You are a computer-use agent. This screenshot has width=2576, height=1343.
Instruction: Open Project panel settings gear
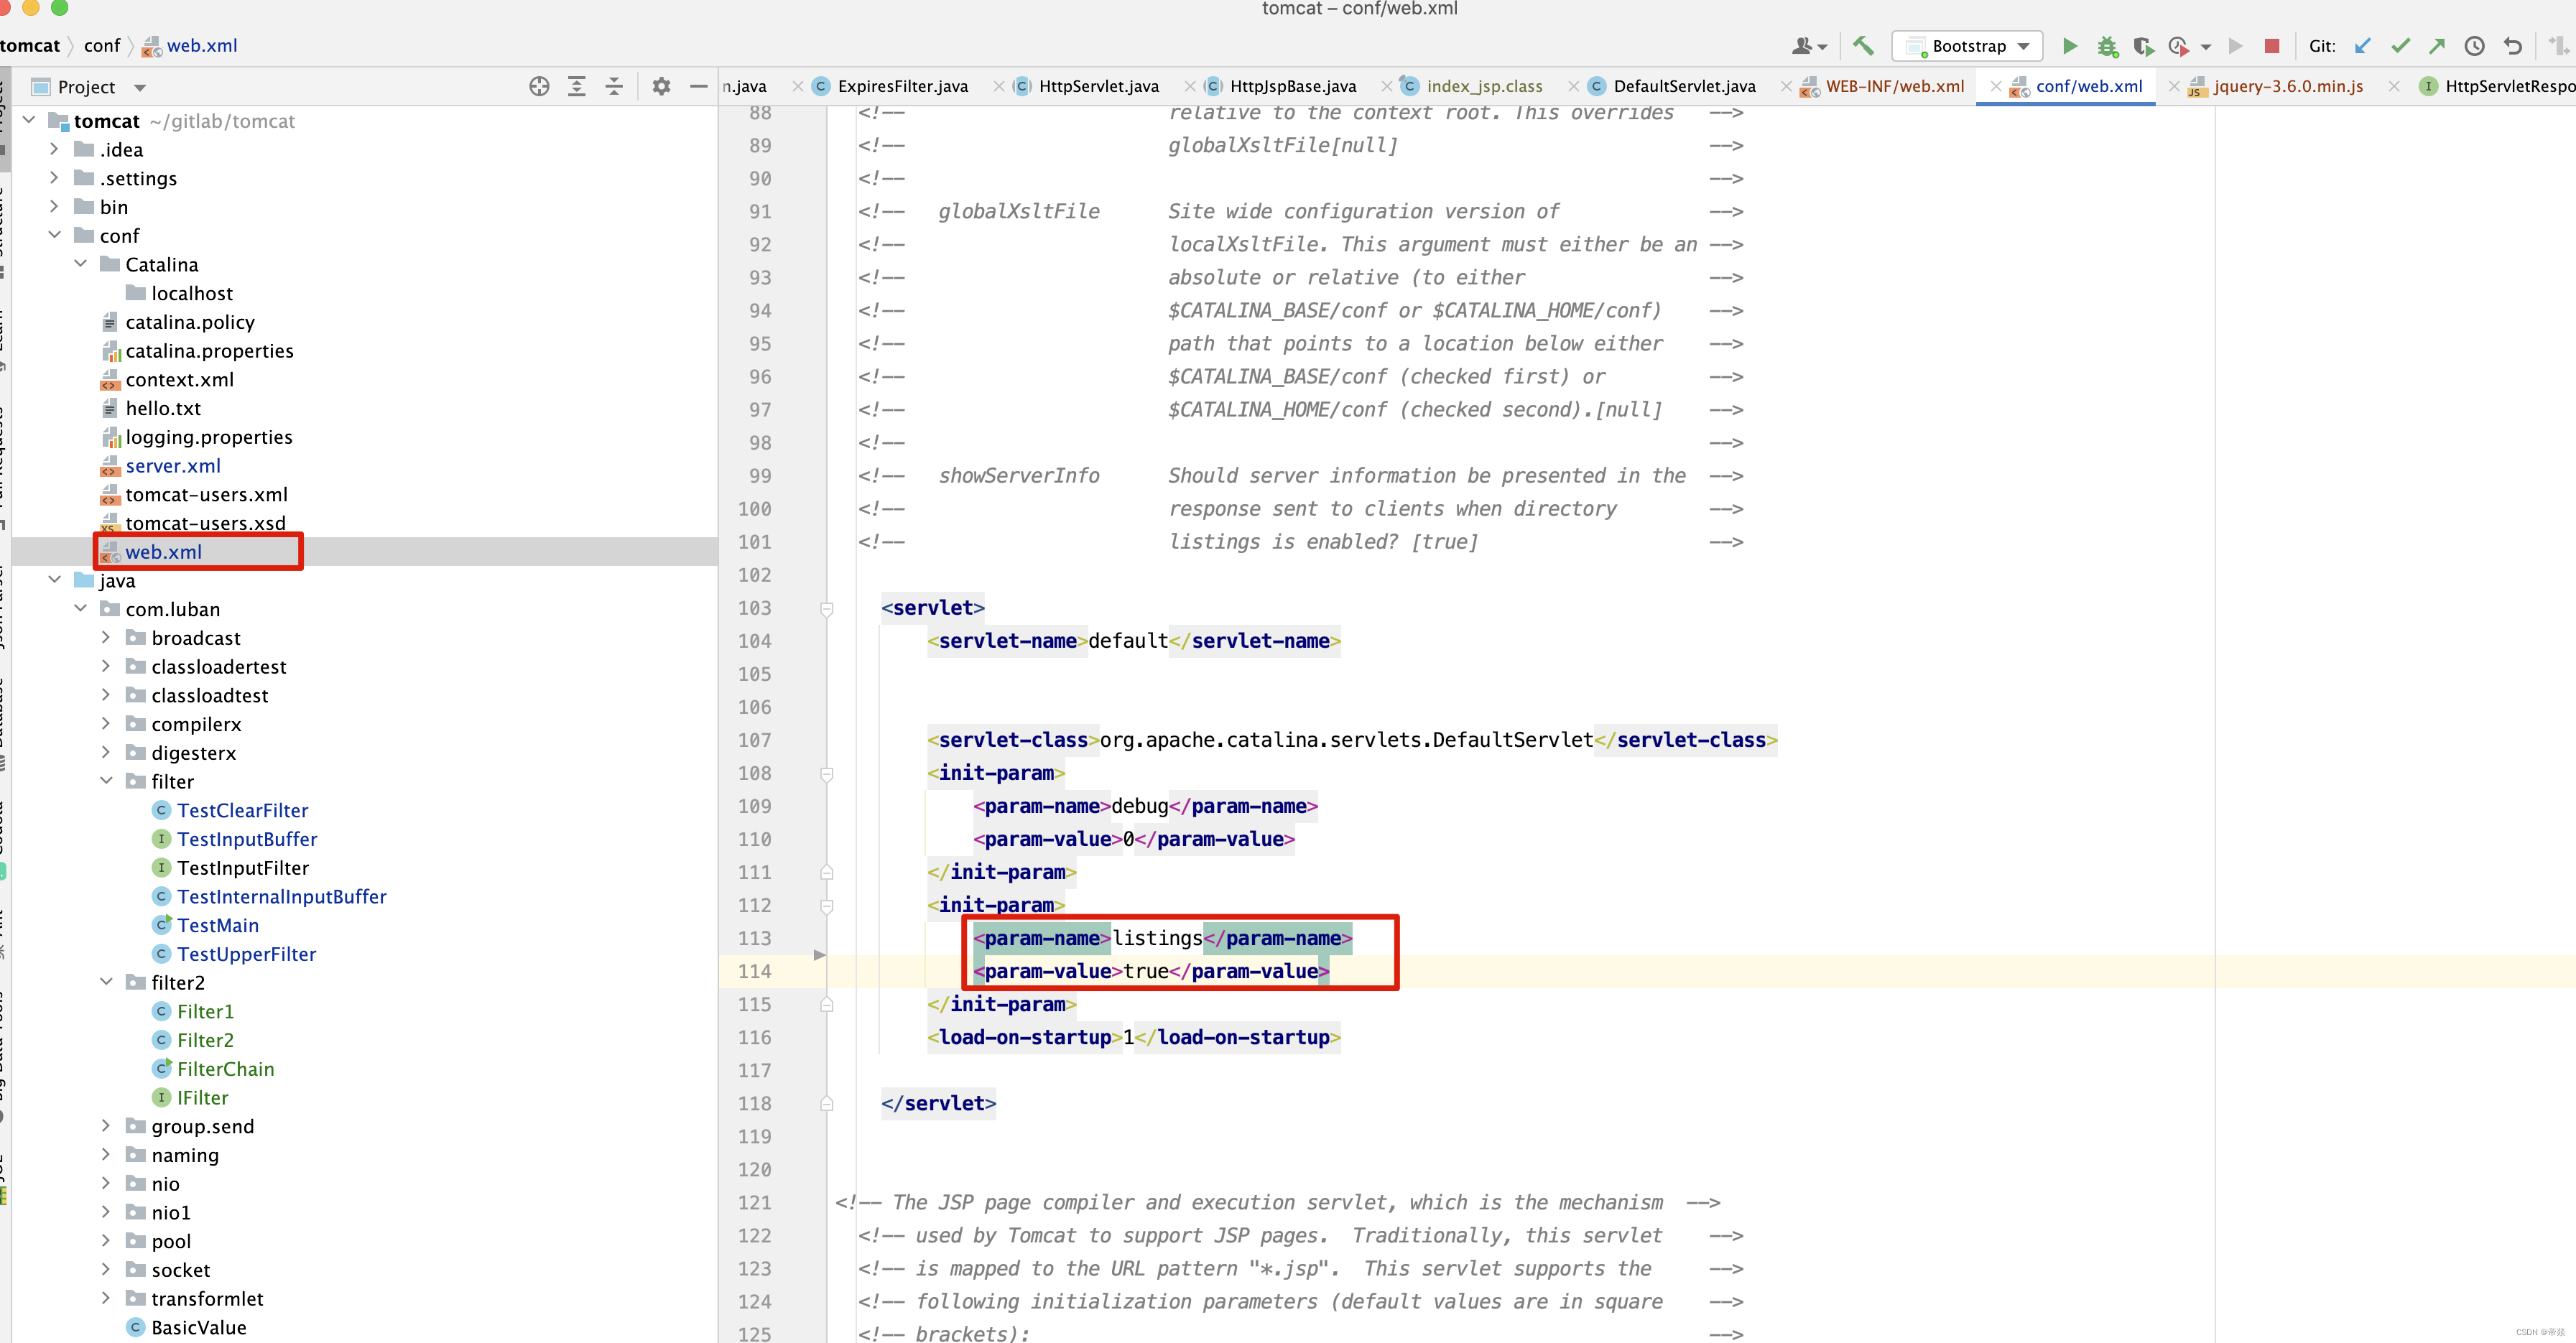coord(661,87)
